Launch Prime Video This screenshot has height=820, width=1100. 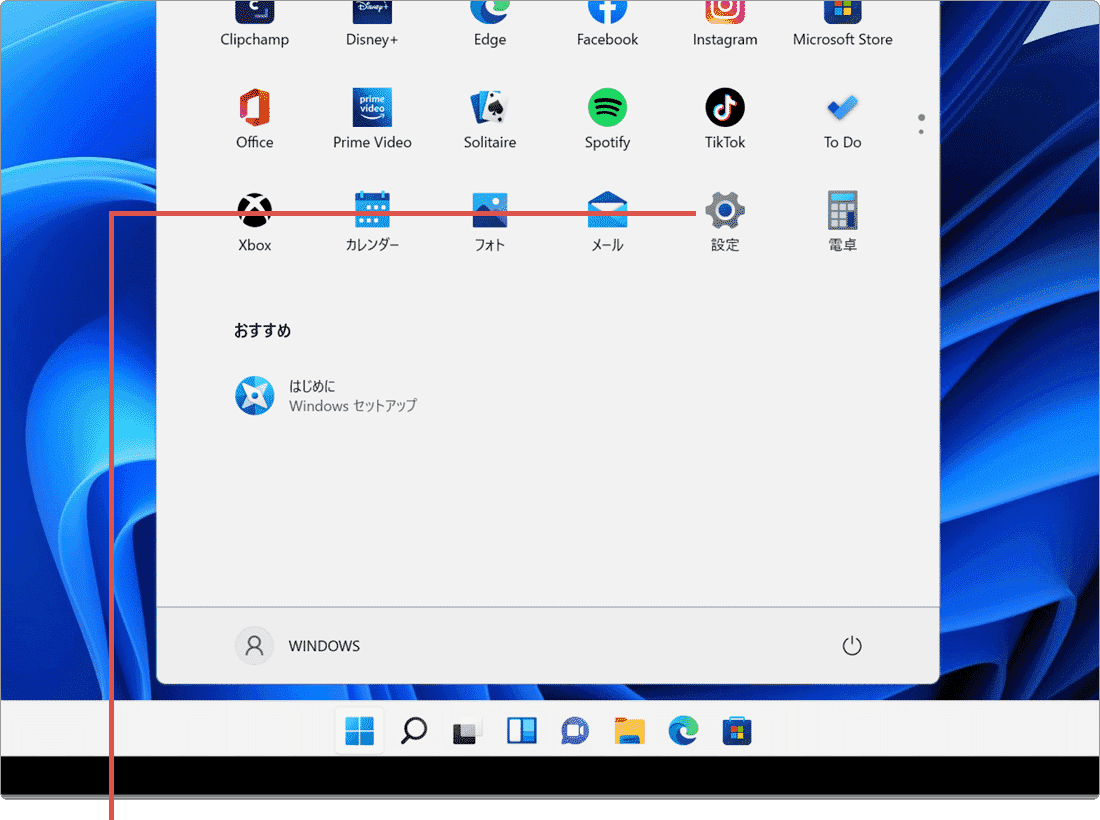(372, 119)
